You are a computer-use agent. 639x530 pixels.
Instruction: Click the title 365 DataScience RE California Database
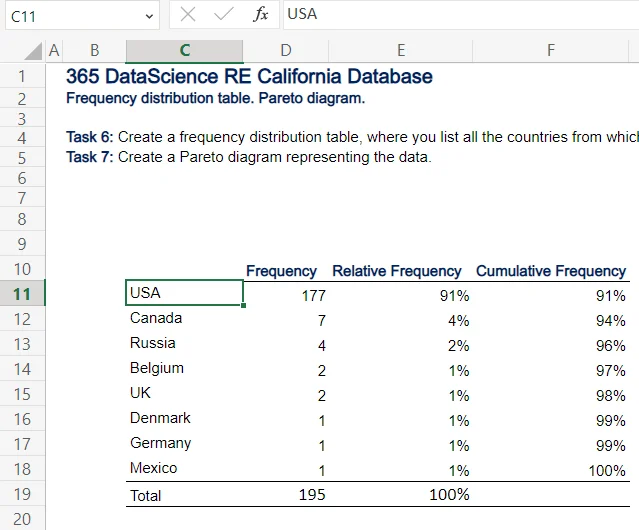click(249, 77)
